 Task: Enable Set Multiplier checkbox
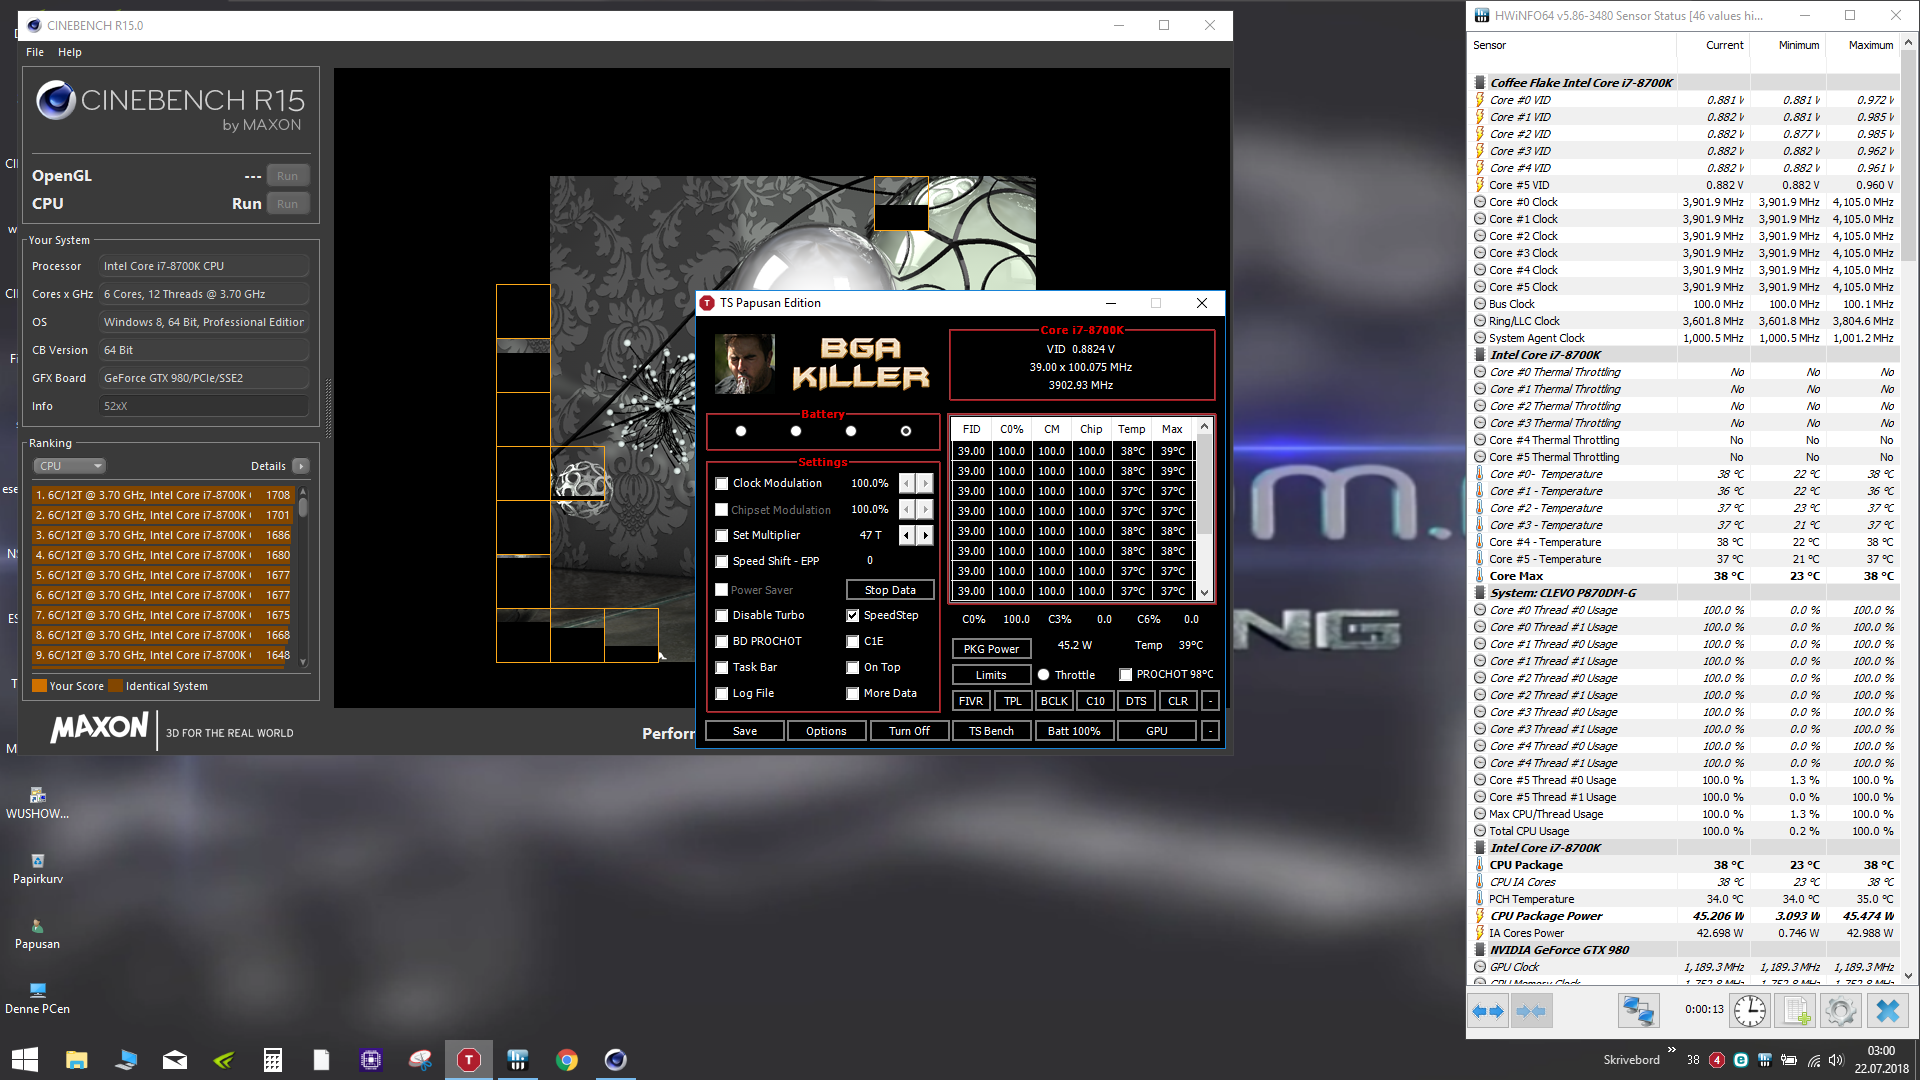coord(721,536)
